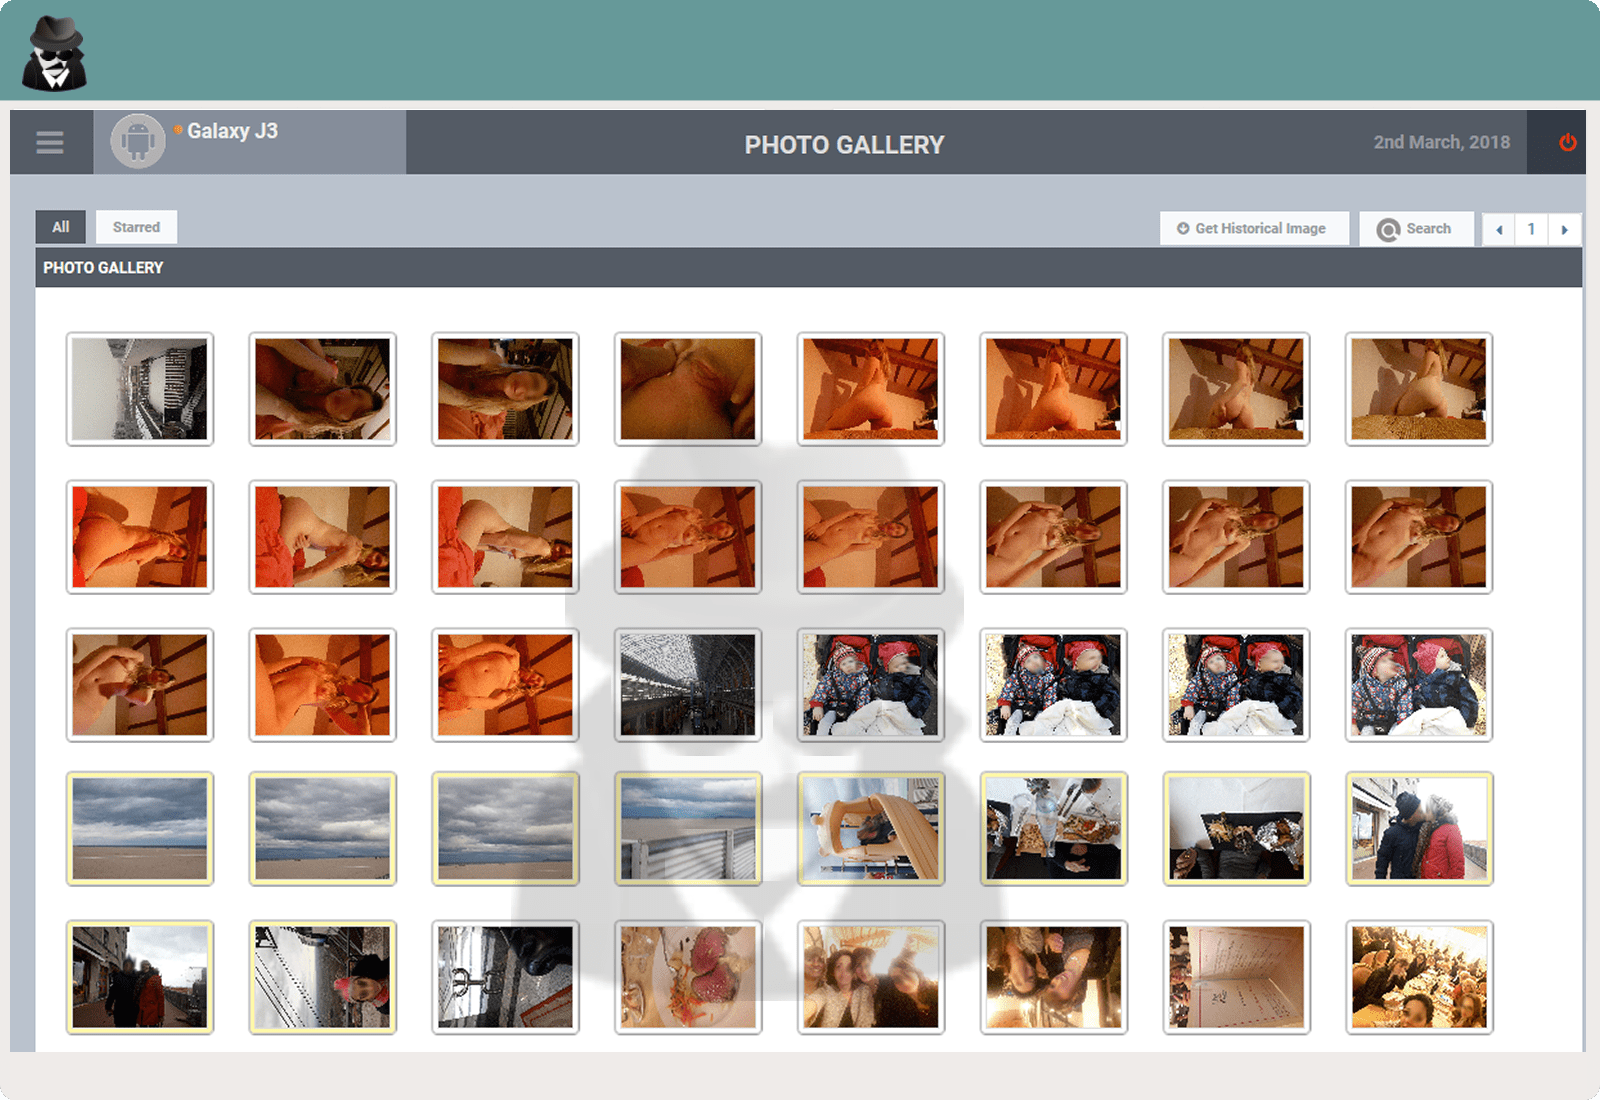This screenshot has width=1600, height=1100.
Task: Go to the next page with the right arrow
Action: [x=1565, y=229]
